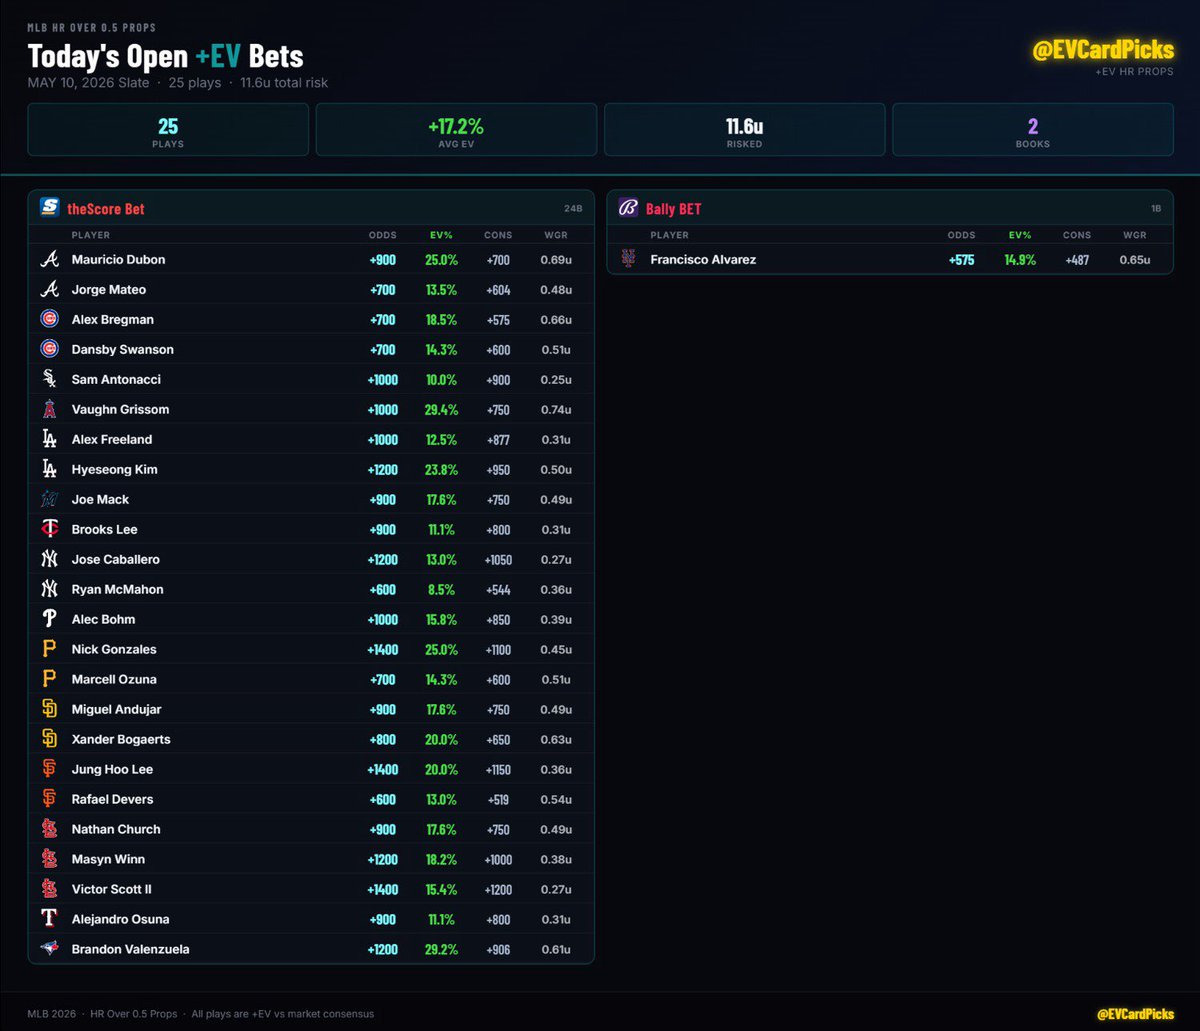Click the White Sox logo beside Sam Antonacci
The width and height of the screenshot is (1200, 1031).
coord(49,379)
